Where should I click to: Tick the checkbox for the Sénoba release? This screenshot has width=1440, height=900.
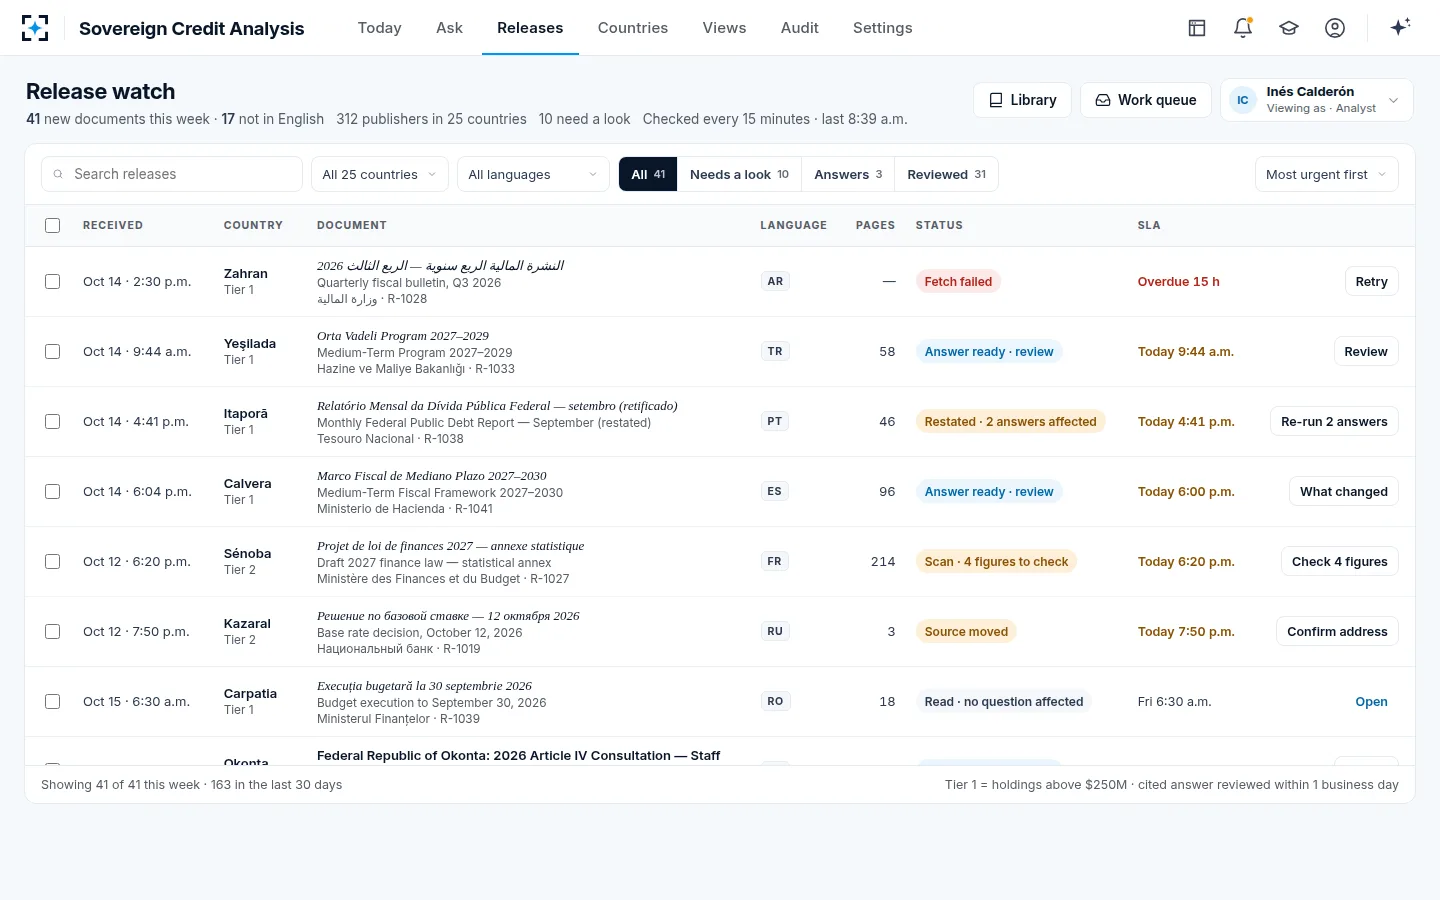[x=53, y=561]
